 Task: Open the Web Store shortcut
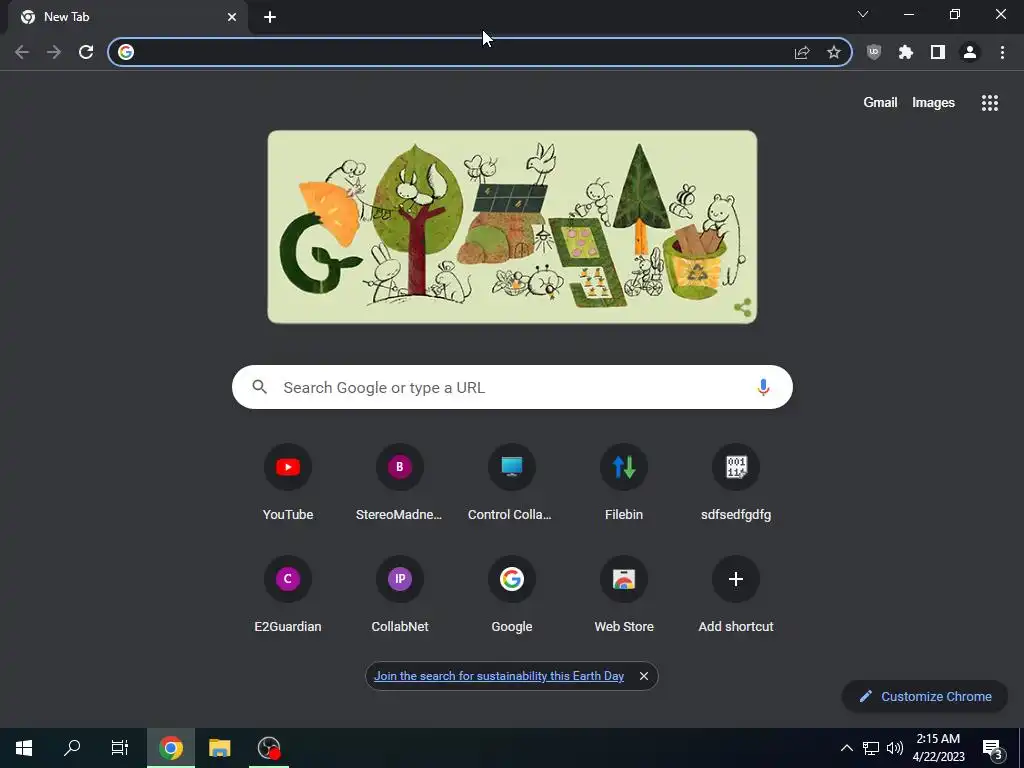point(624,595)
